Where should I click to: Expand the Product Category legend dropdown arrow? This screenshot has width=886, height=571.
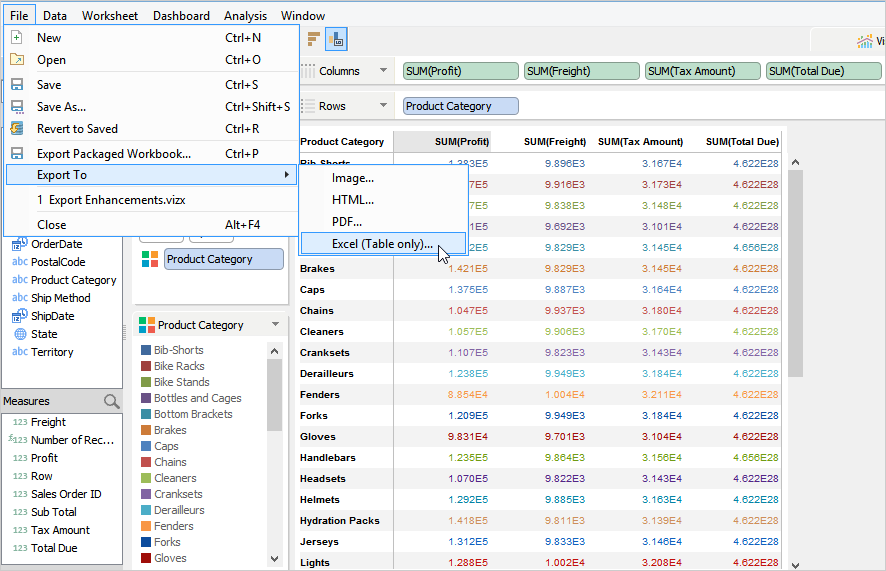pyautogui.click(x=275, y=325)
